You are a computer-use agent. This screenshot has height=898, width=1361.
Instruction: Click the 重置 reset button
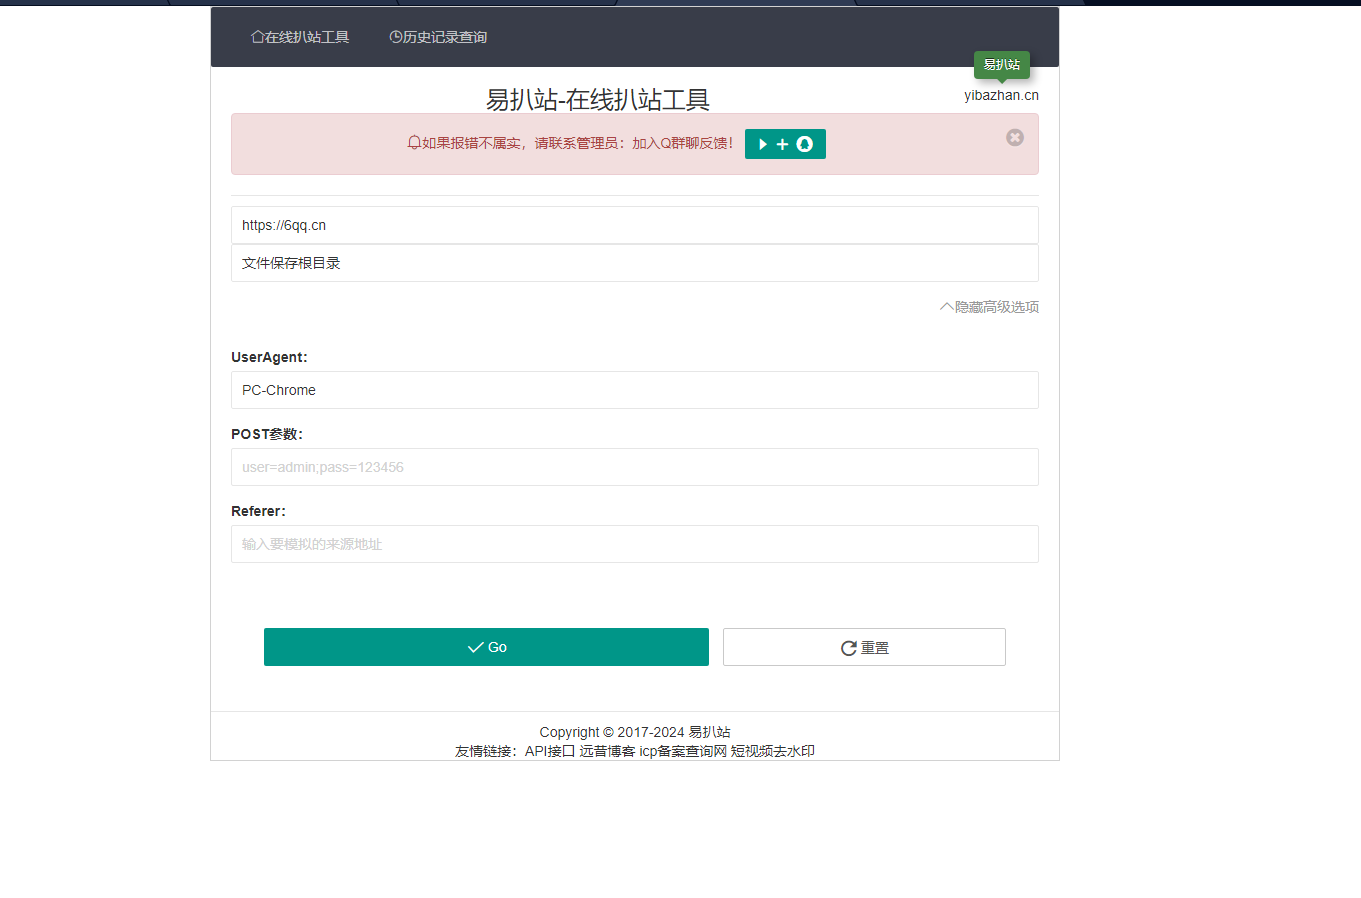864,646
